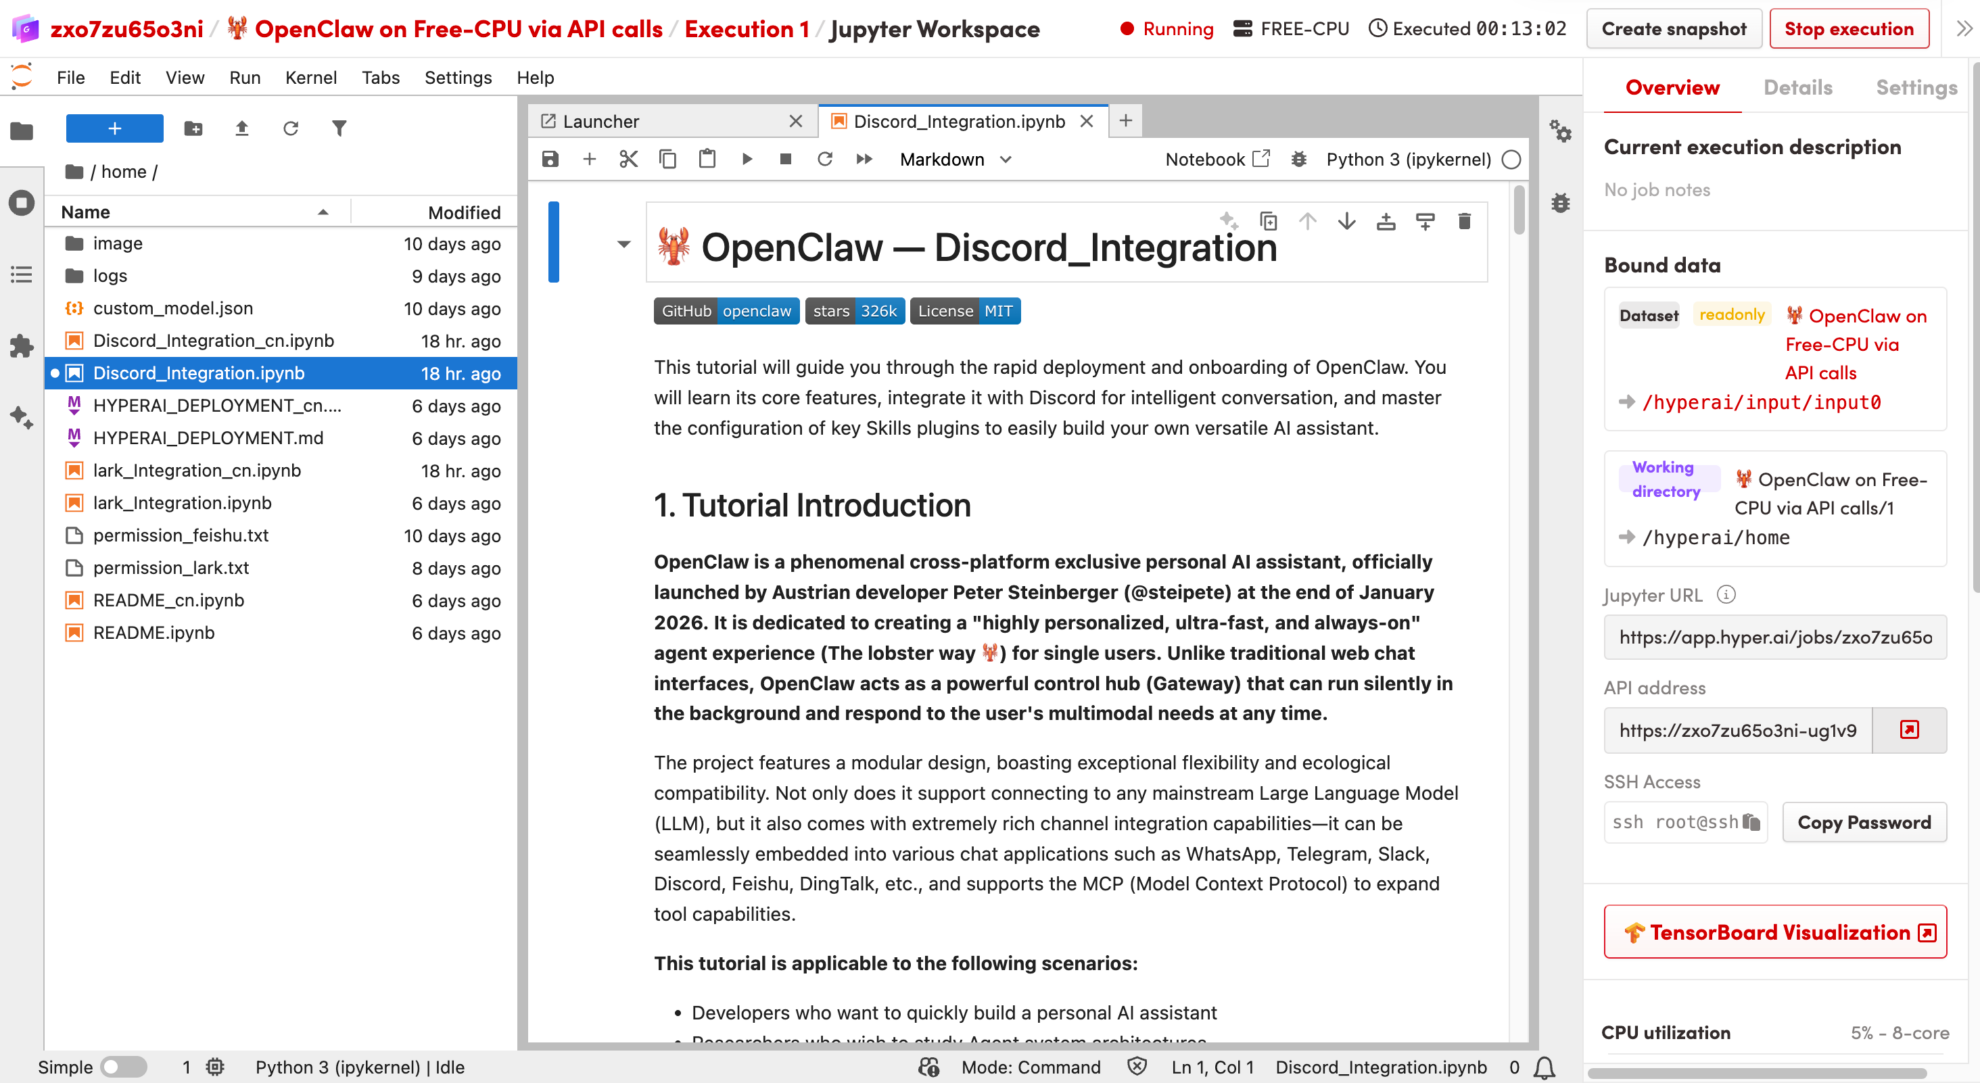Image resolution: width=1980 pixels, height=1083 pixels.
Task: Refresh the file browser list
Action: point(290,128)
